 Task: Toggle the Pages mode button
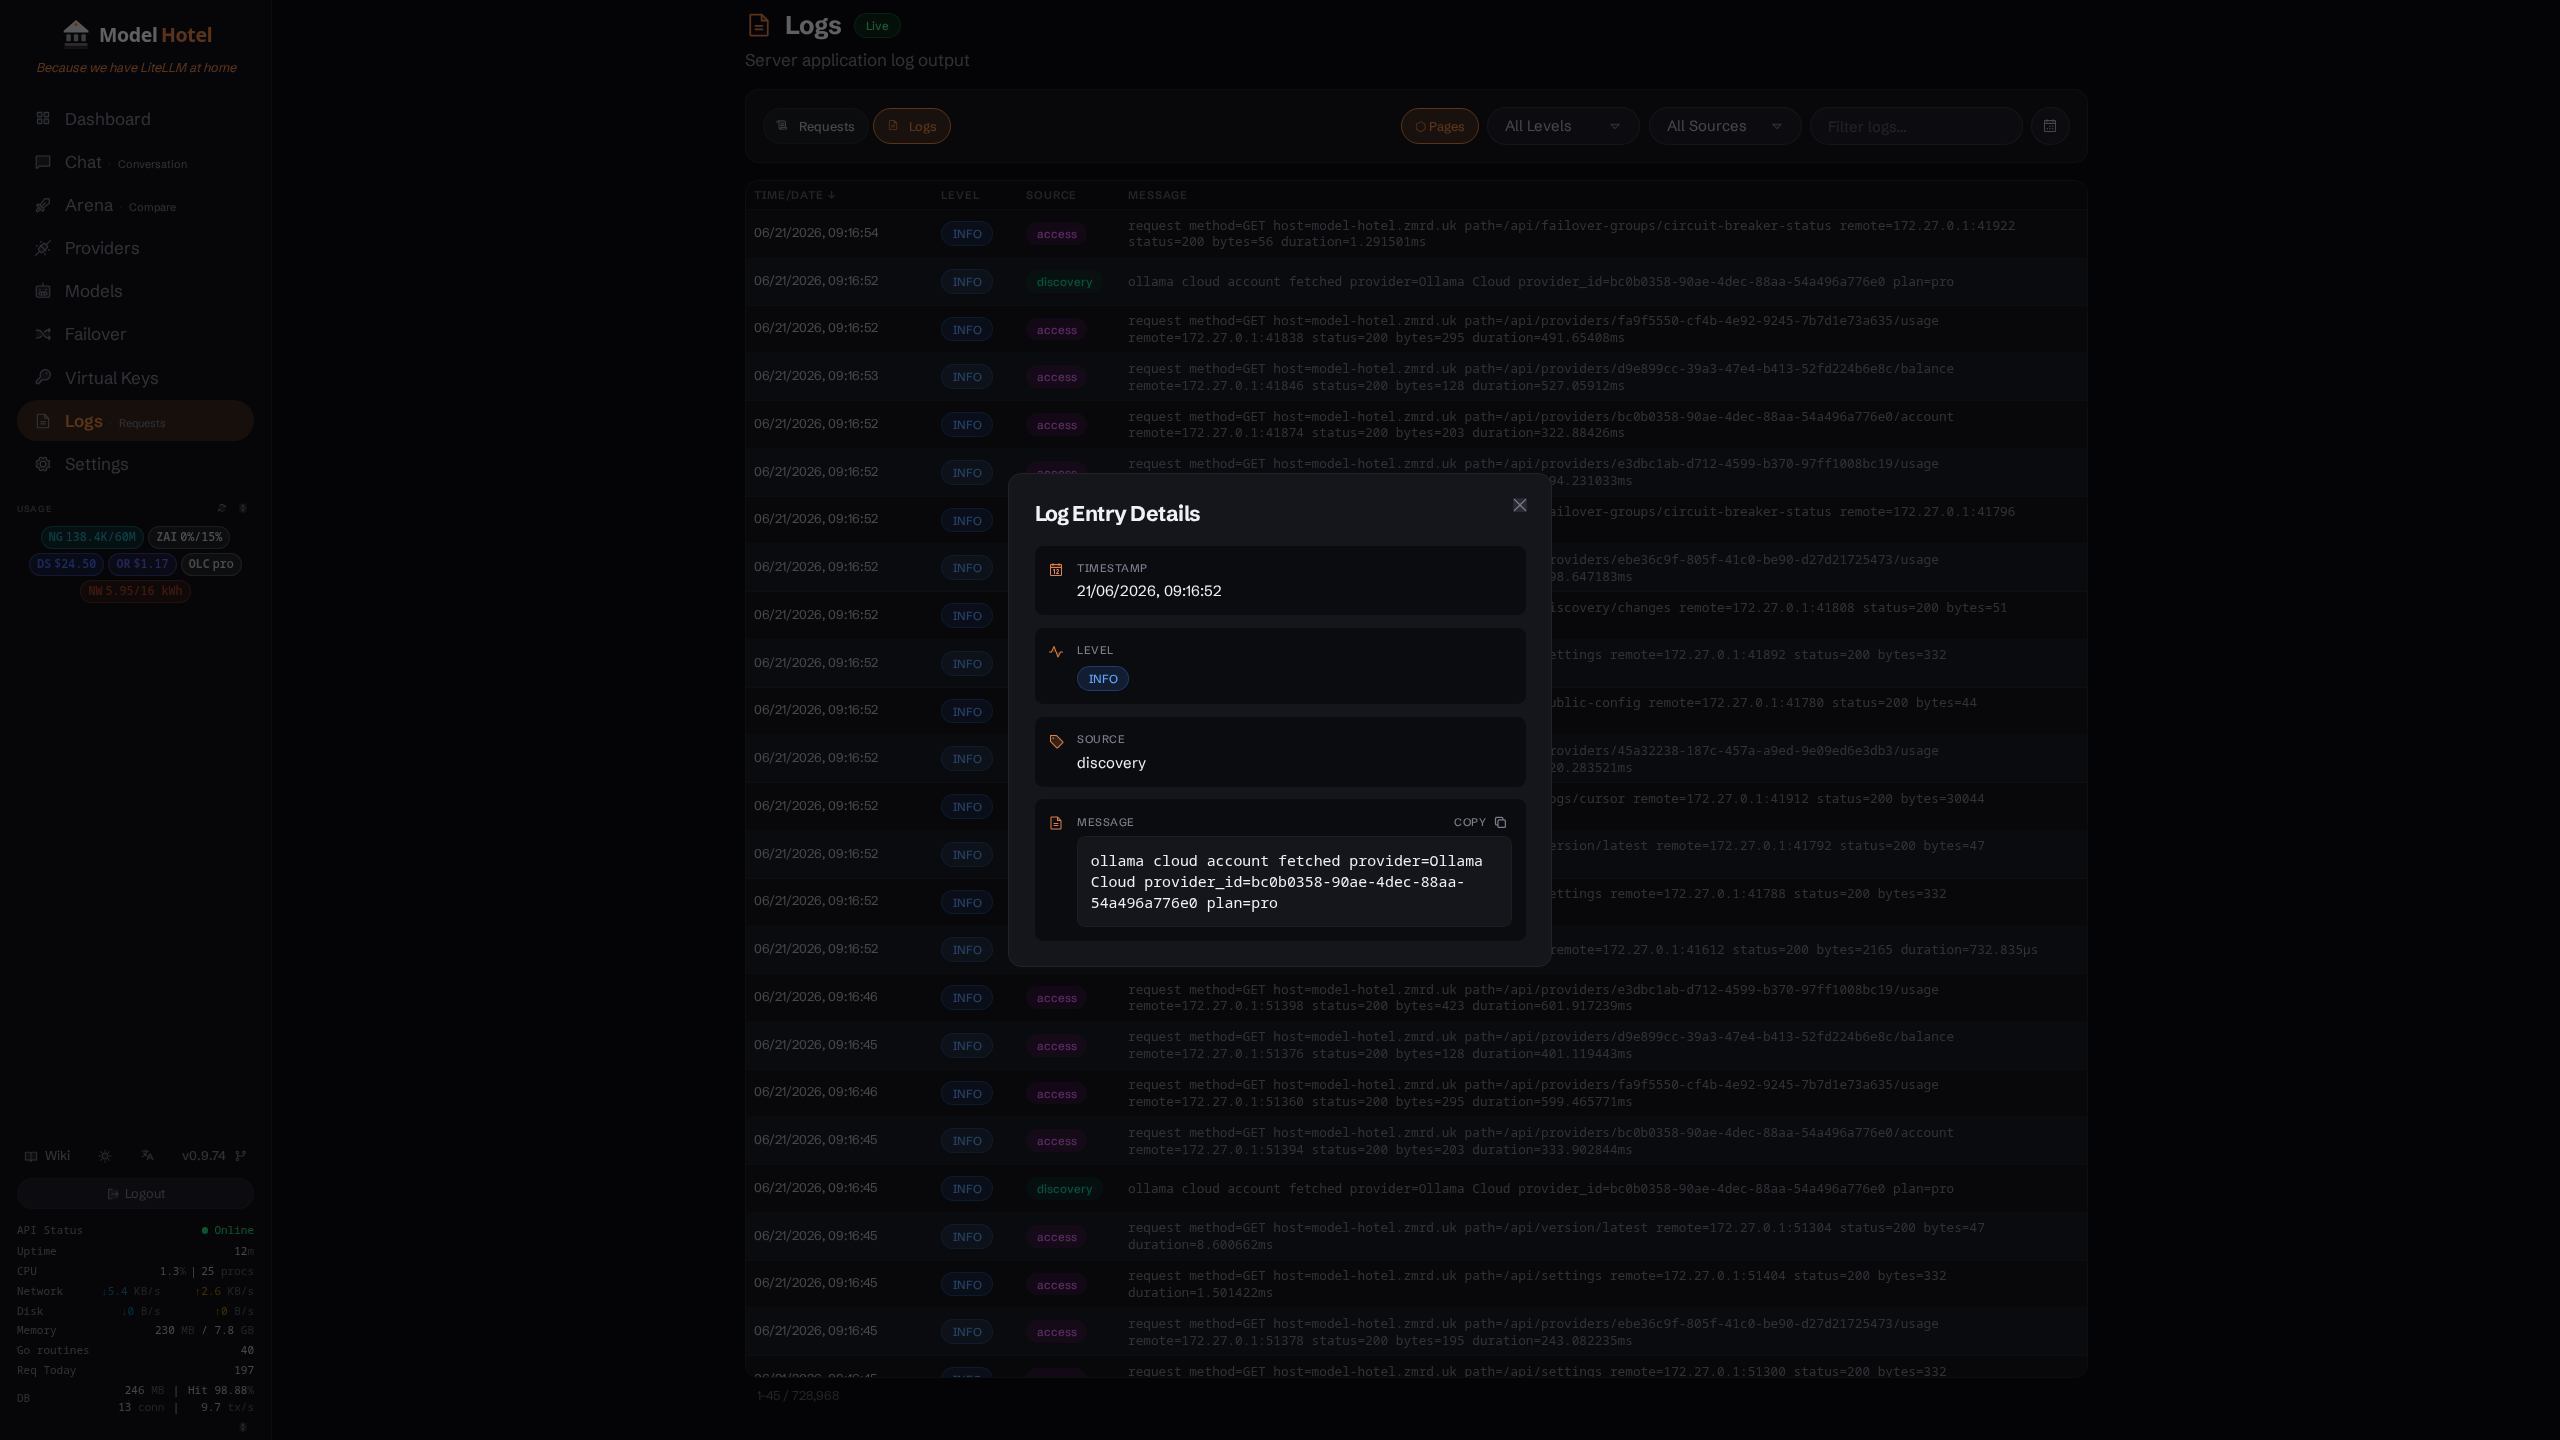click(x=1439, y=126)
